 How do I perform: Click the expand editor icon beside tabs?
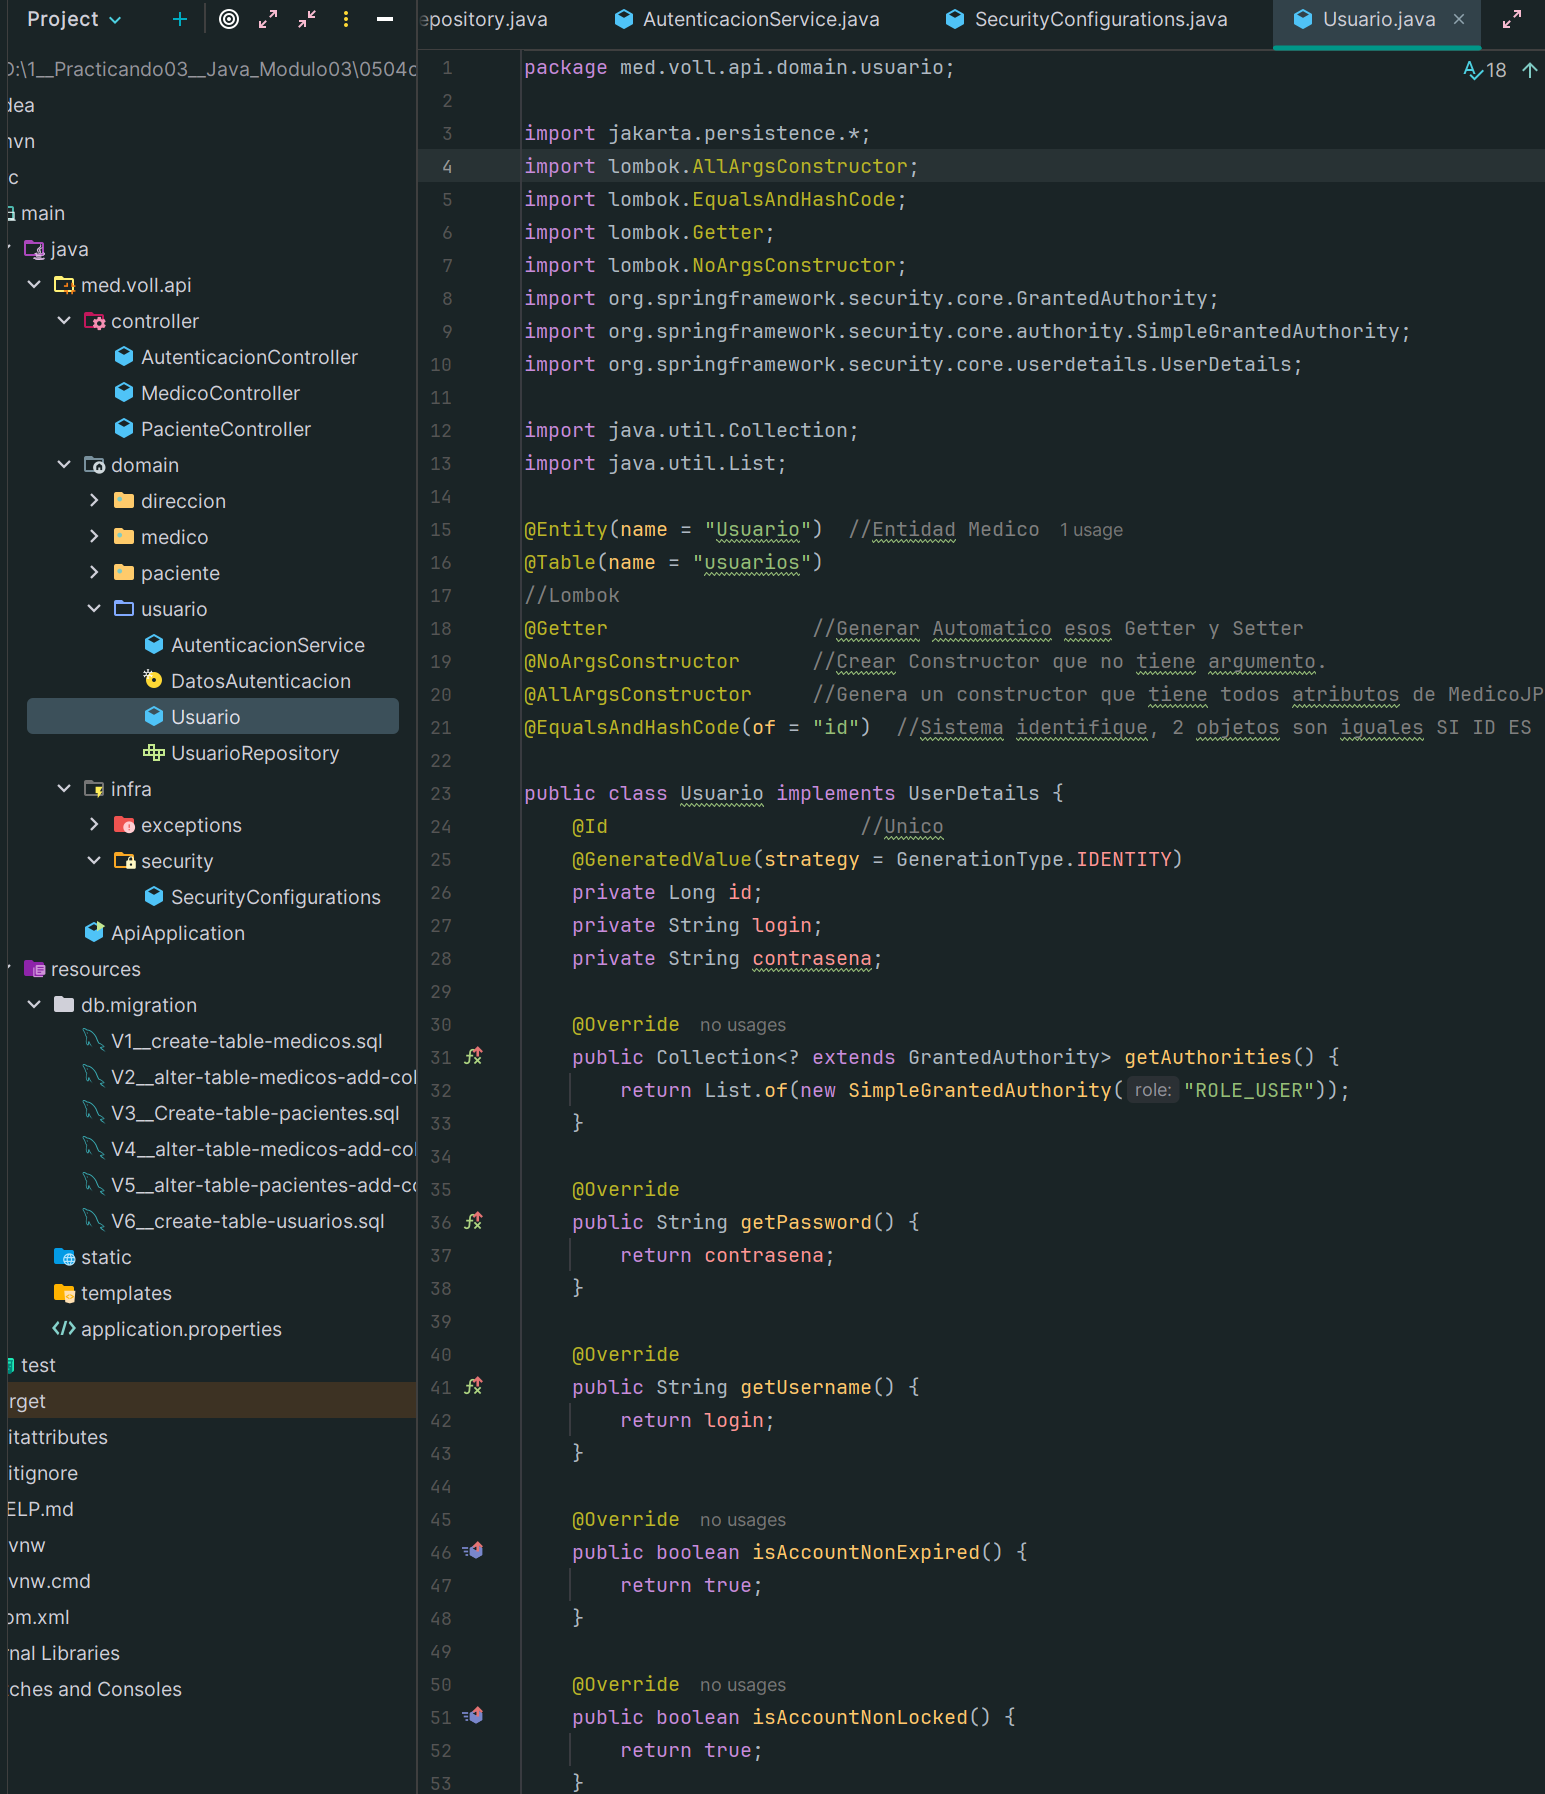tap(1512, 20)
